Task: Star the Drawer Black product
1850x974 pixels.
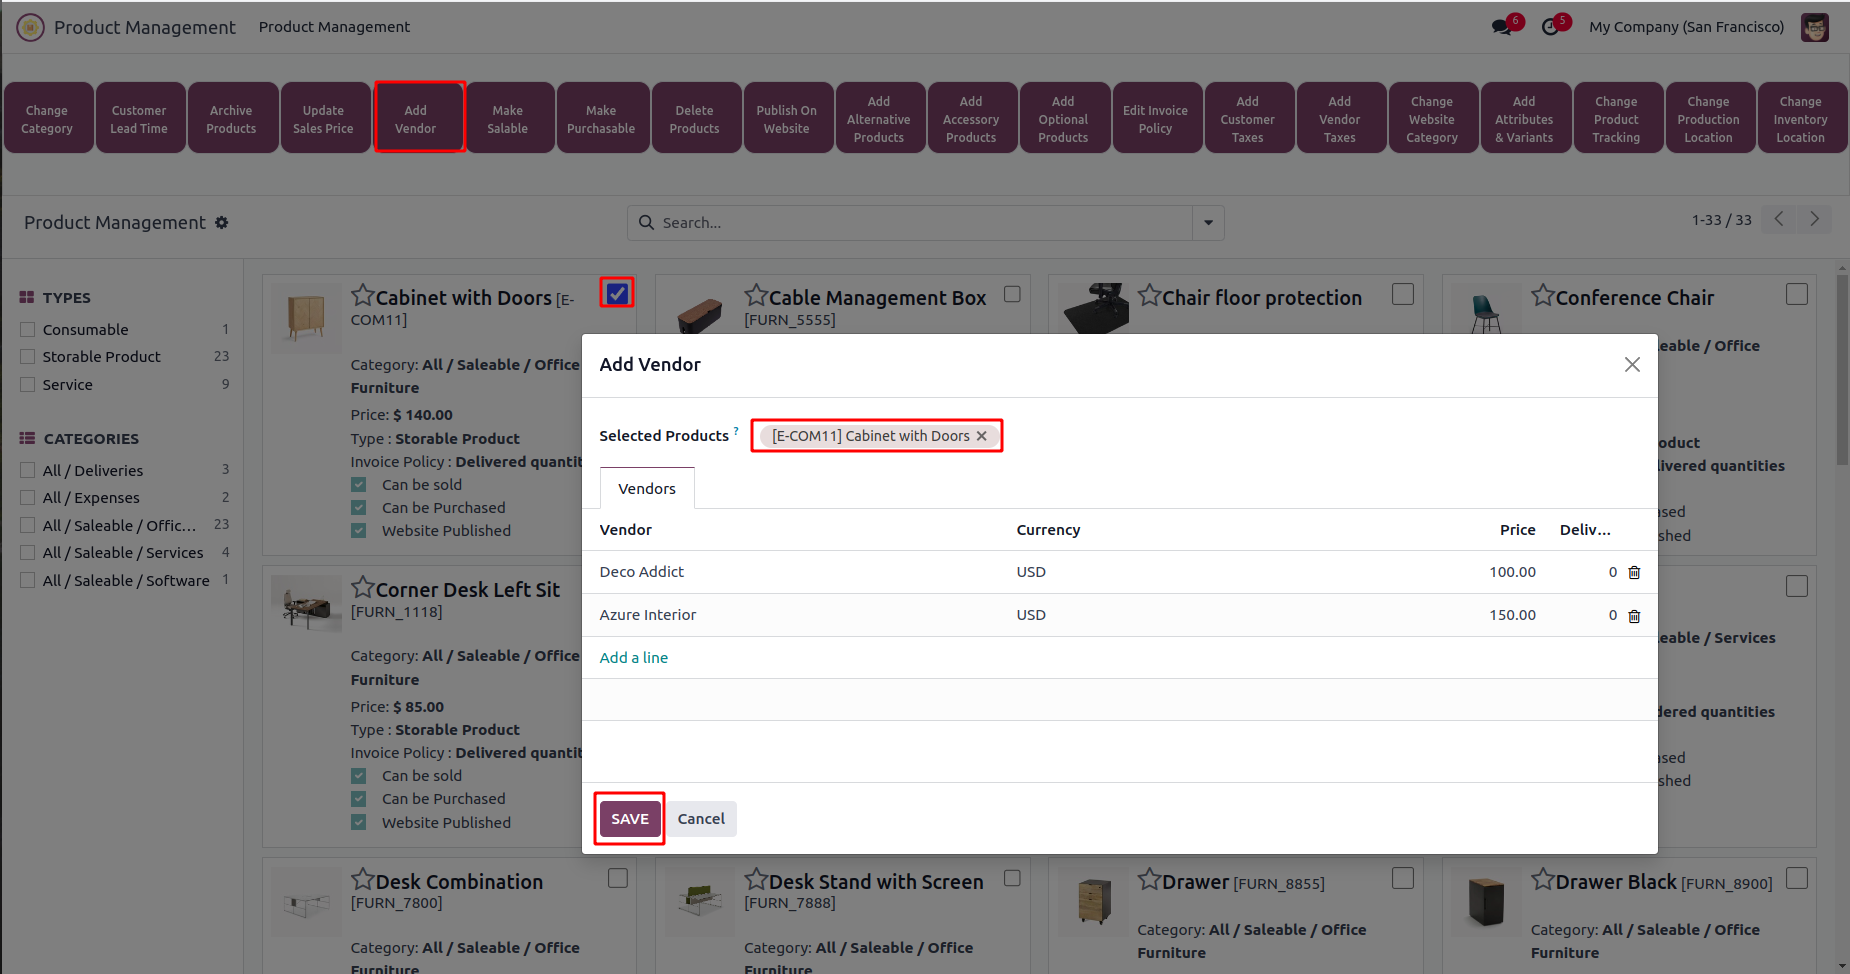Action: click(x=1543, y=880)
